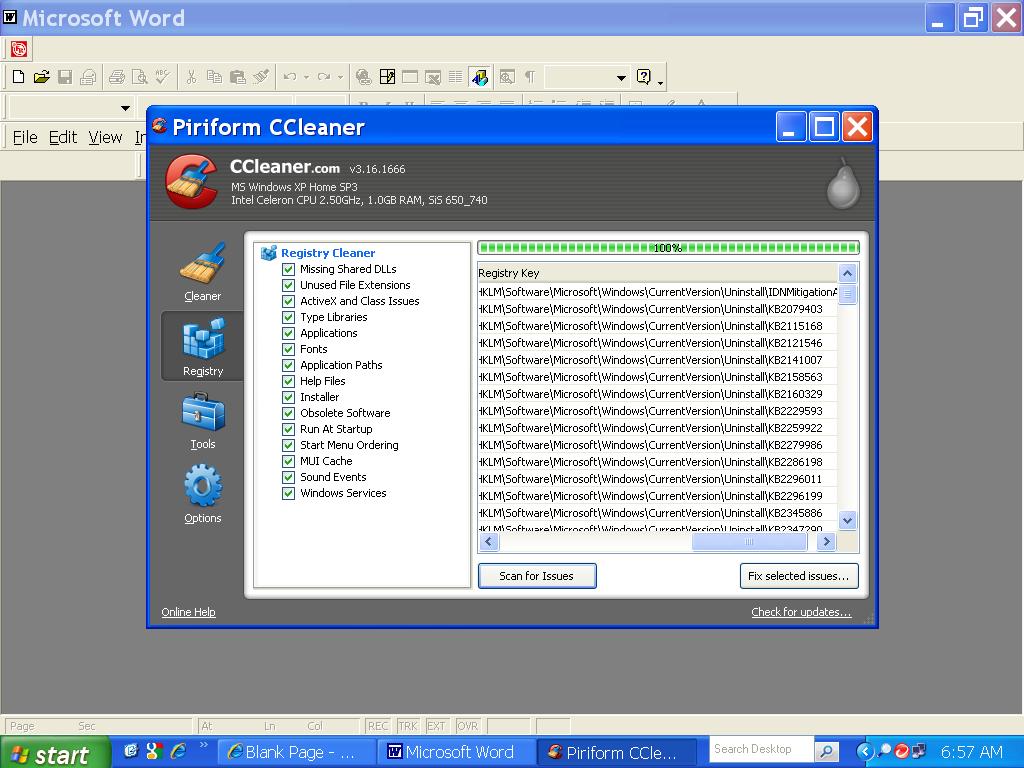1024x768 pixels.
Task: Open the Online Help link
Action: (188, 612)
